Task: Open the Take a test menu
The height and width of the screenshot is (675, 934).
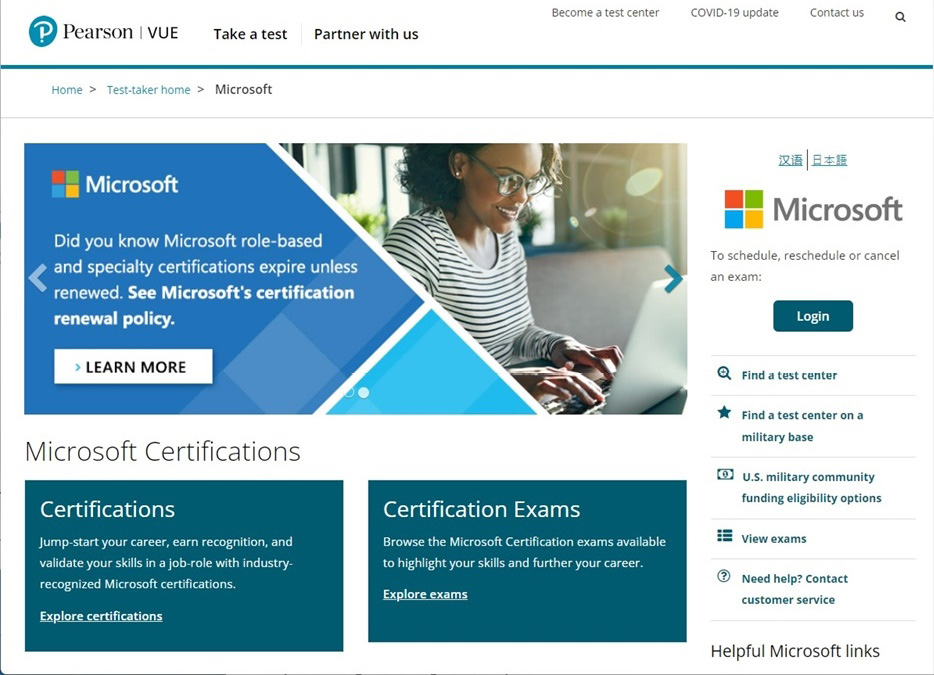Action: click(x=250, y=34)
